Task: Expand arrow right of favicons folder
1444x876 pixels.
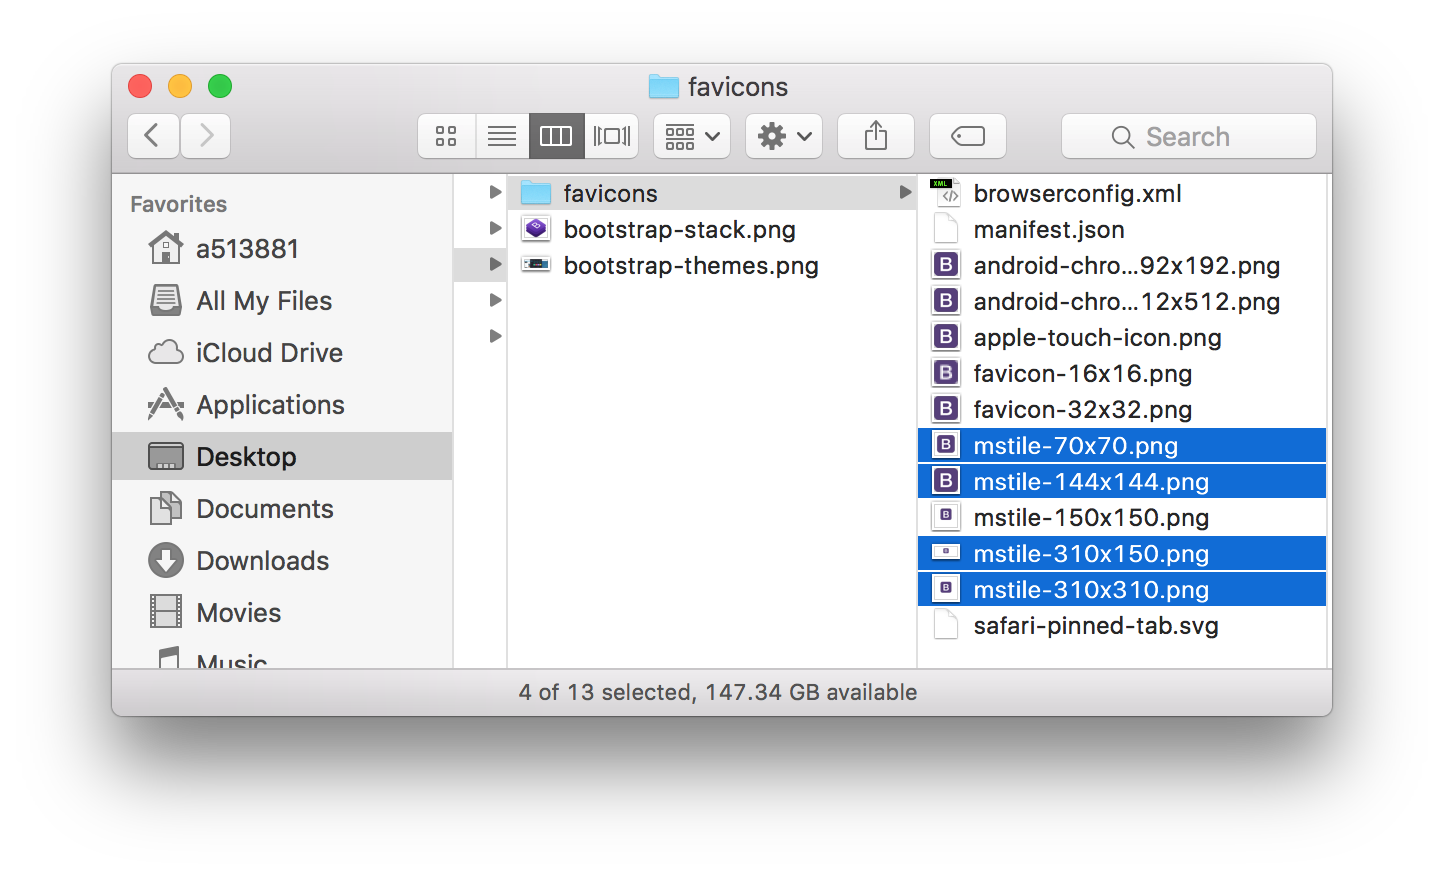Action: (x=904, y=192)
